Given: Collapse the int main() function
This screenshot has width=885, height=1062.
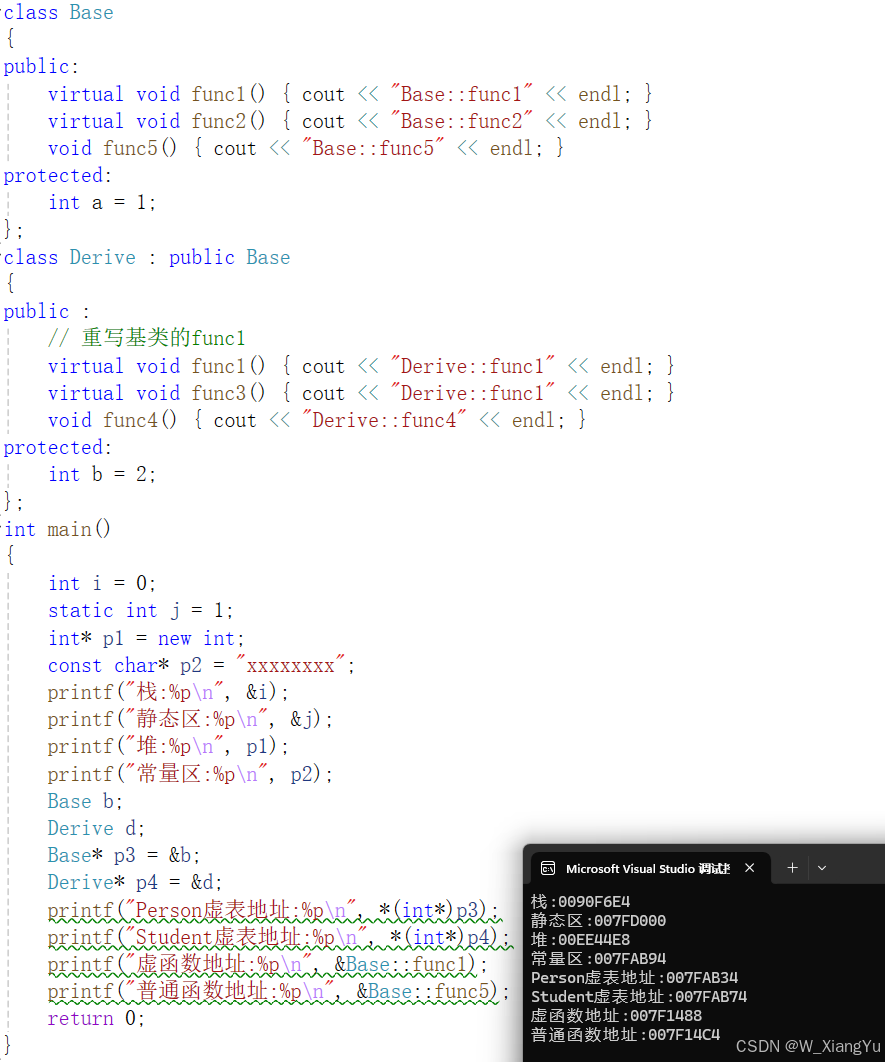Looking at the screenshot, I should pyautogui.click(x=2, y=530).
